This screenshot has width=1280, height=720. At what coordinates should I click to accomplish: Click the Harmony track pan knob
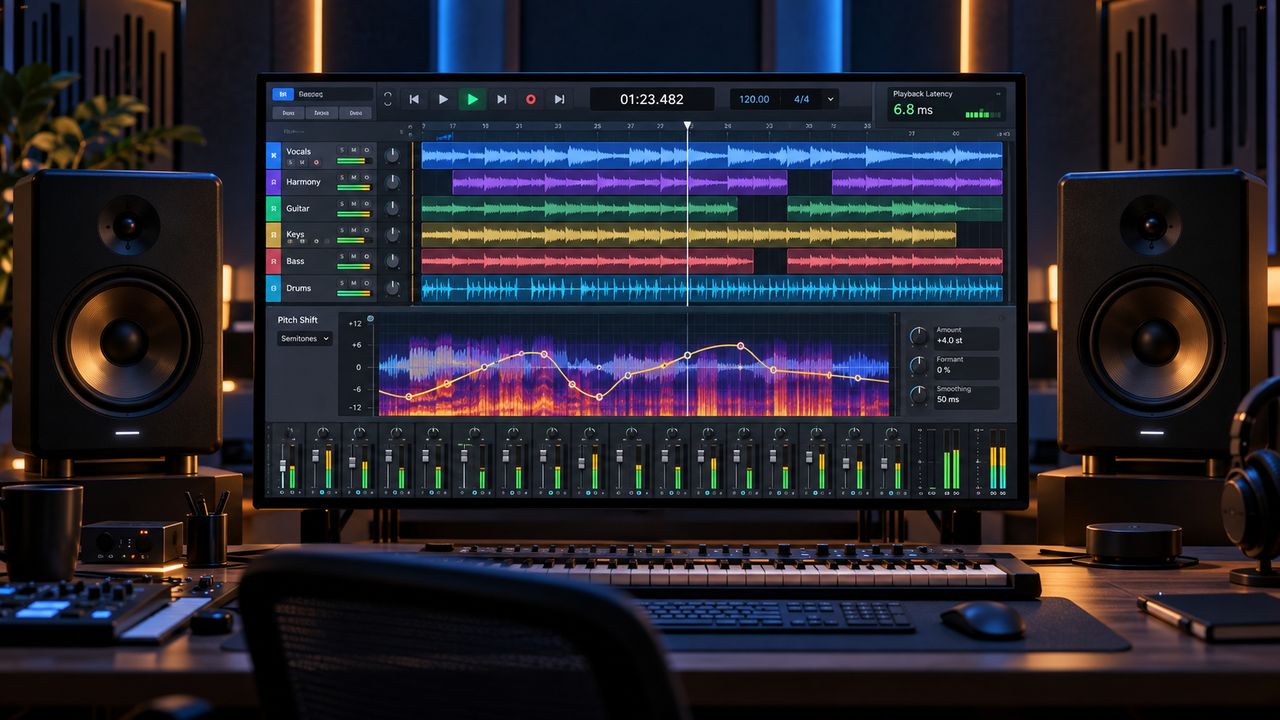(392, 182)
